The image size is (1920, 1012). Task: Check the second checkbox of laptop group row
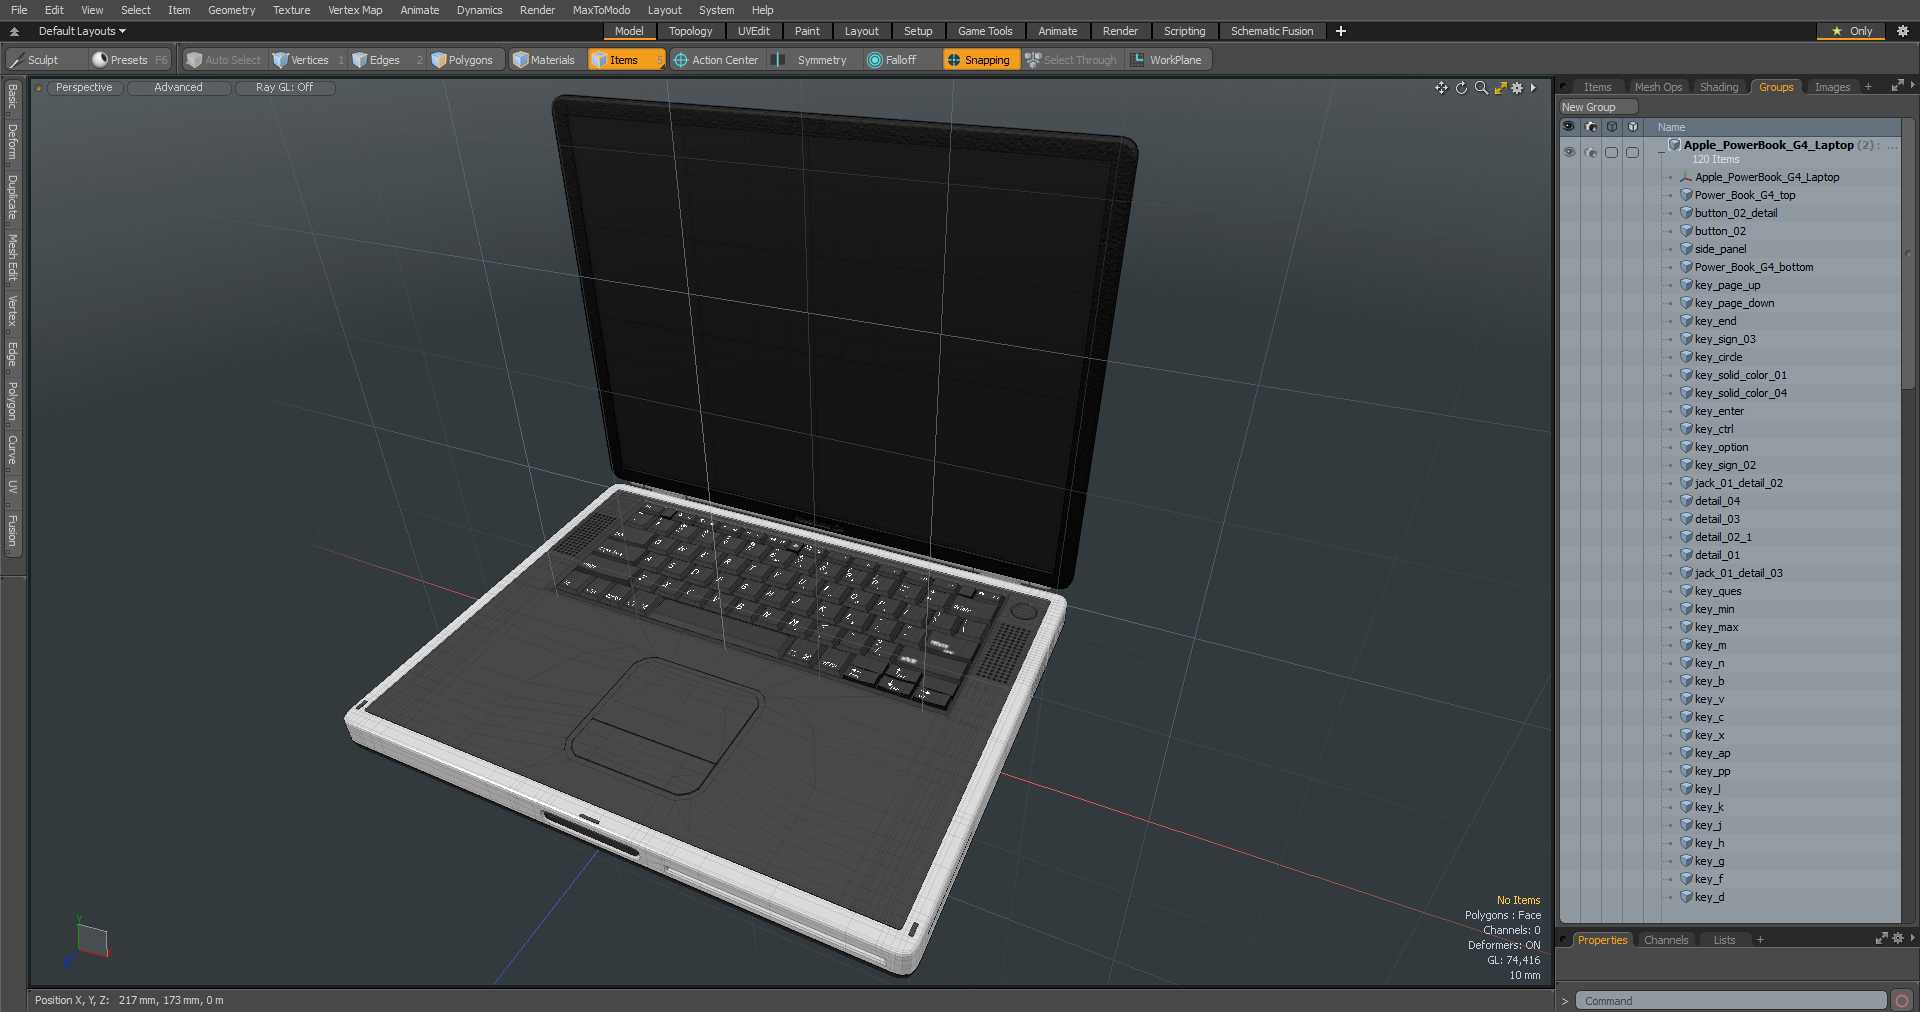click(1632, 152)
